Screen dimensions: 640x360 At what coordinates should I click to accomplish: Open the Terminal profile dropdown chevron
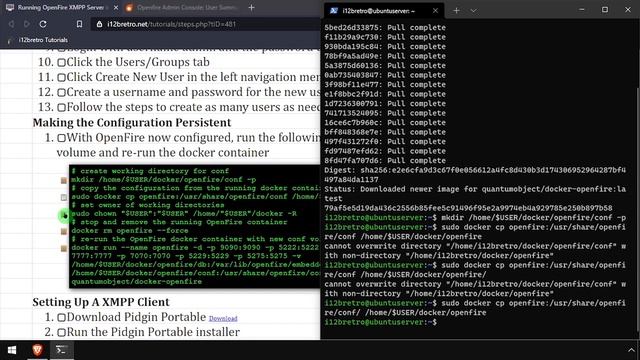(x=473, y=11)
